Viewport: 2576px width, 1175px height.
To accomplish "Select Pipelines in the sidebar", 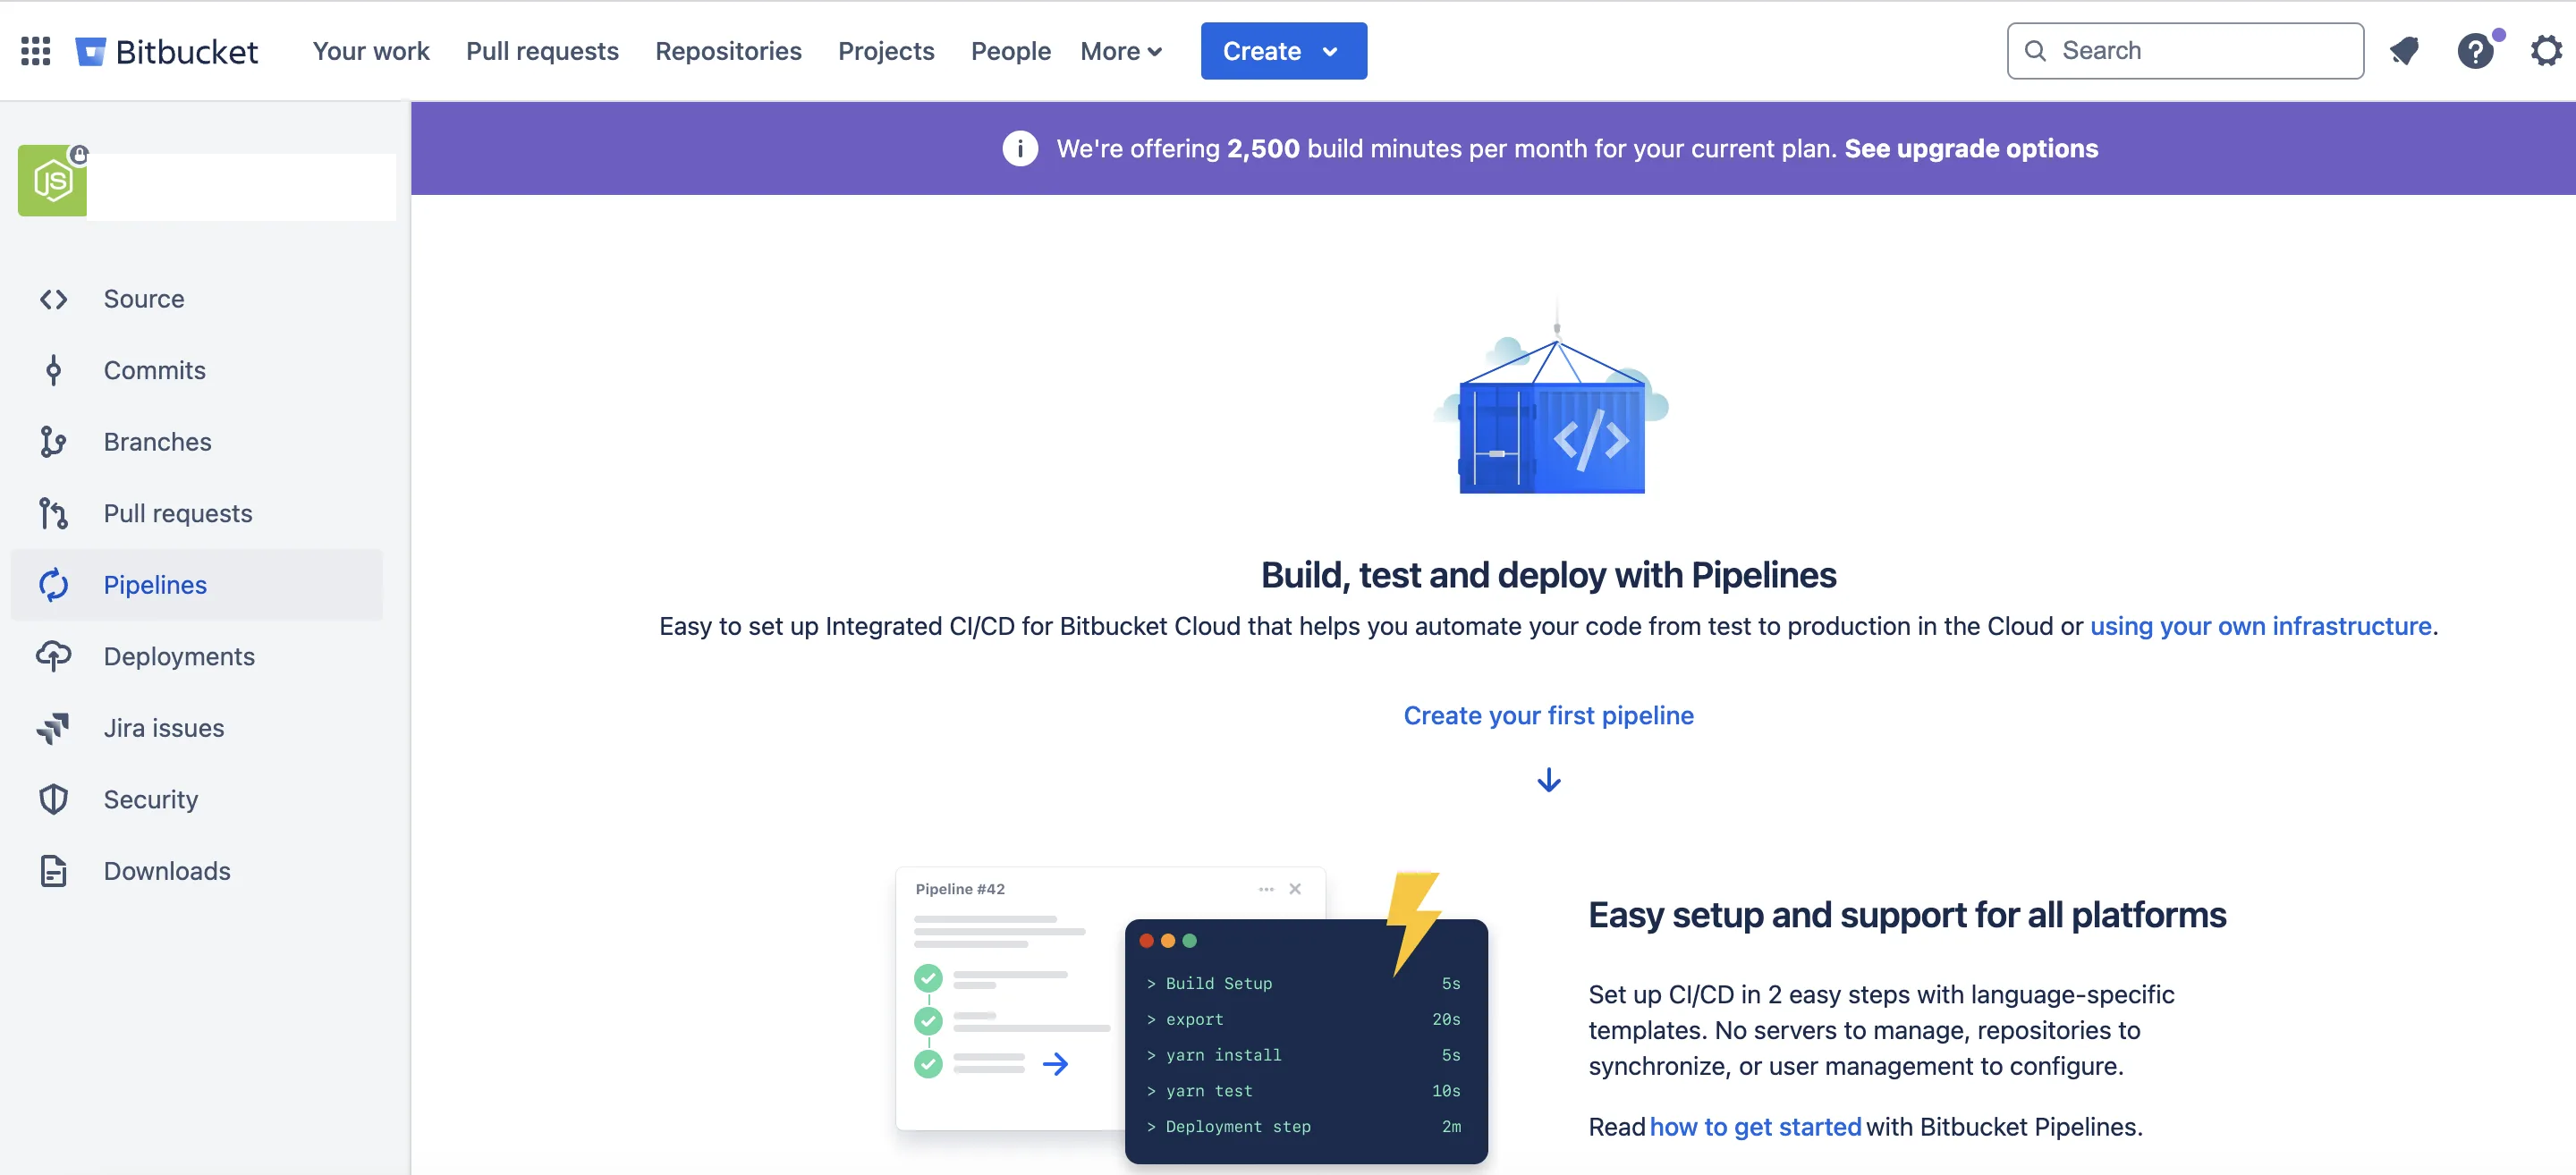I will point(197,585).
